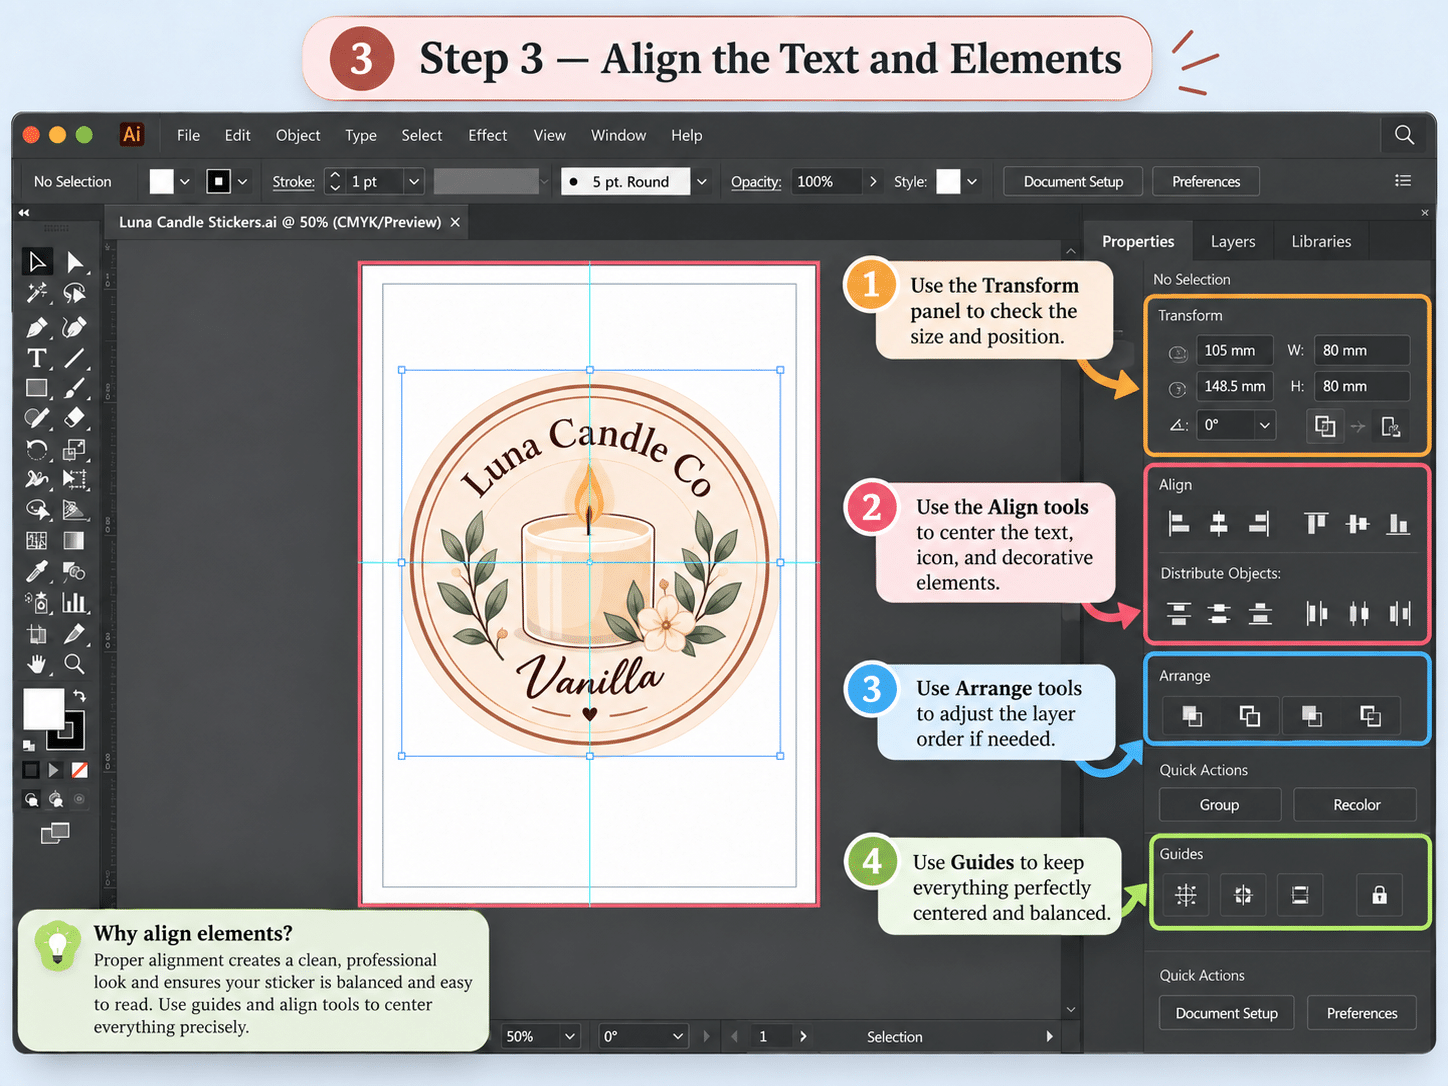
Task: Swap fill and stroke colors
Action: click(79, 696)
